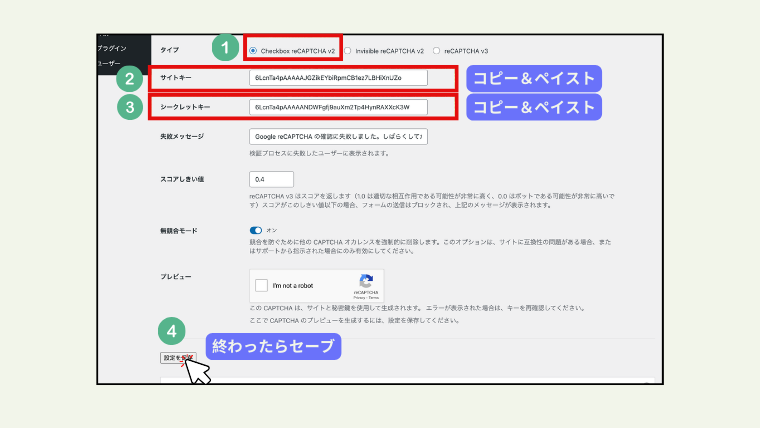Choose the reCAPTCHA v3 radio option

[437, 49]
